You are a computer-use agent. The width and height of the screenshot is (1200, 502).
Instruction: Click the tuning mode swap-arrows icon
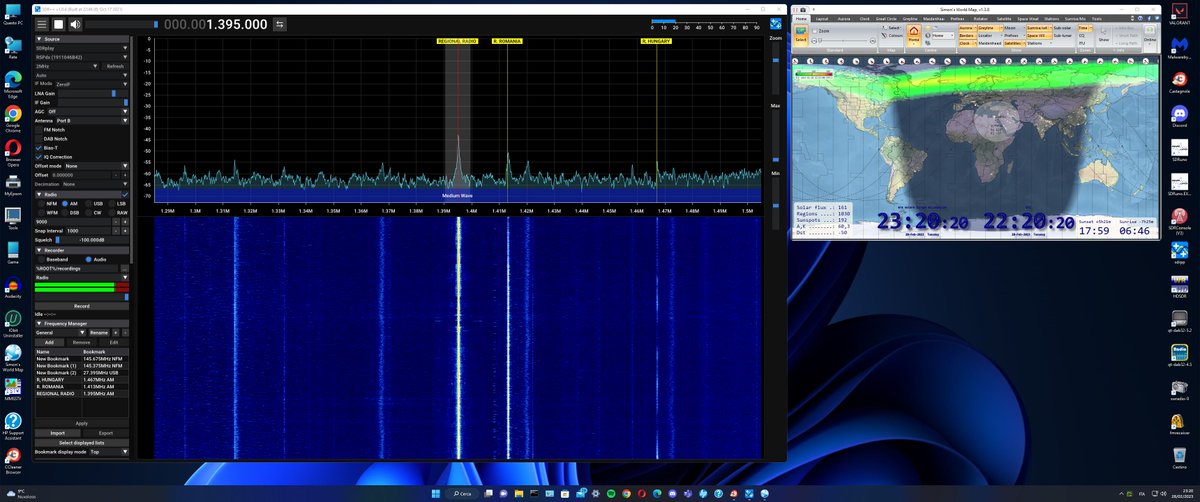[x=279, y=23]
